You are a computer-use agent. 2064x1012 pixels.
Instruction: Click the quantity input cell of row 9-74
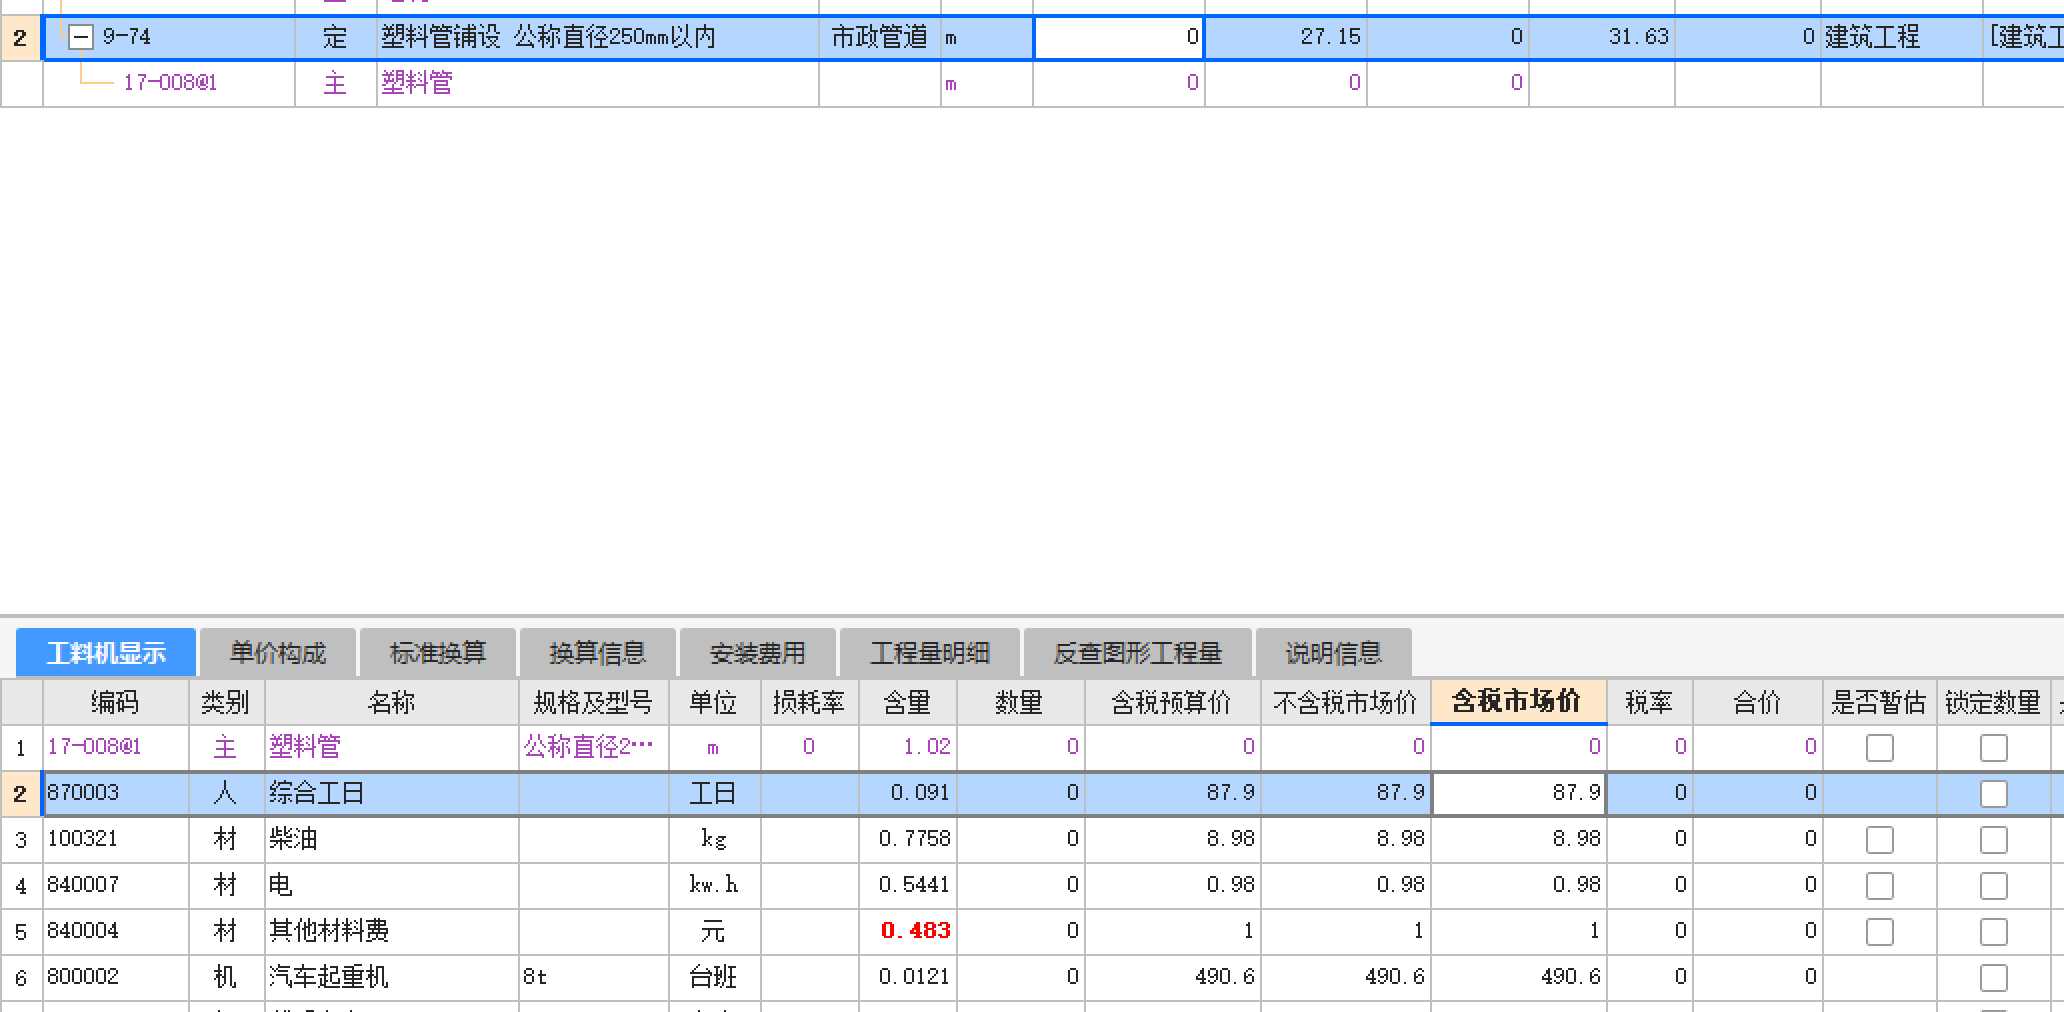pyautogui.click(x=1119, y=38)
